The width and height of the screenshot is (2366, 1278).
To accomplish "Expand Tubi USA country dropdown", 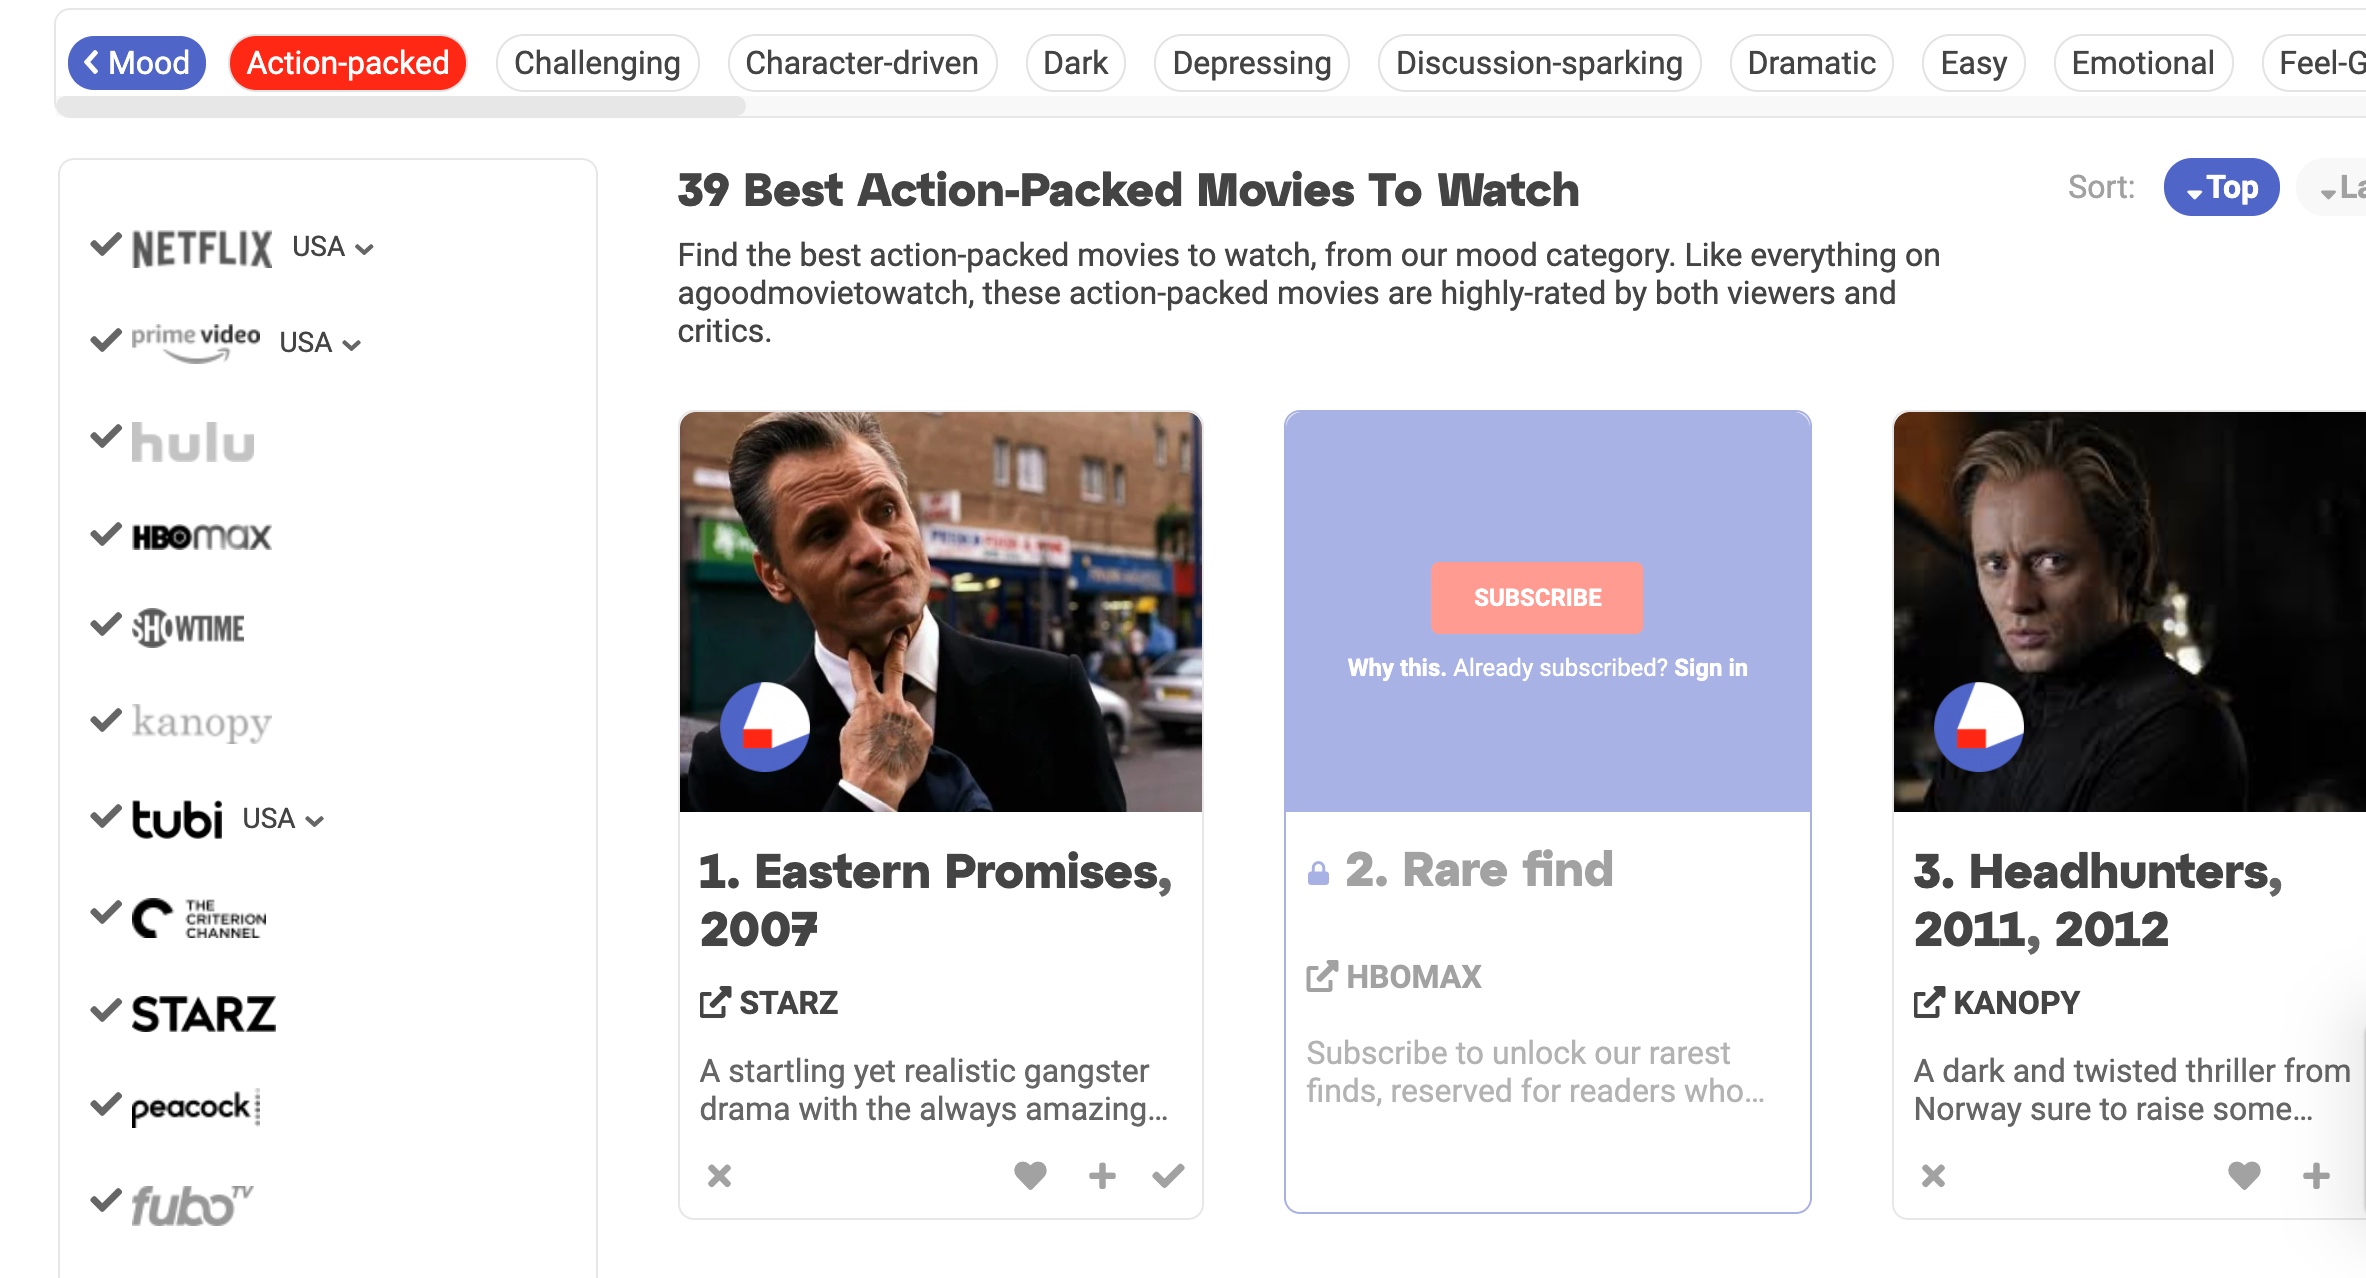I will (283, 819).
